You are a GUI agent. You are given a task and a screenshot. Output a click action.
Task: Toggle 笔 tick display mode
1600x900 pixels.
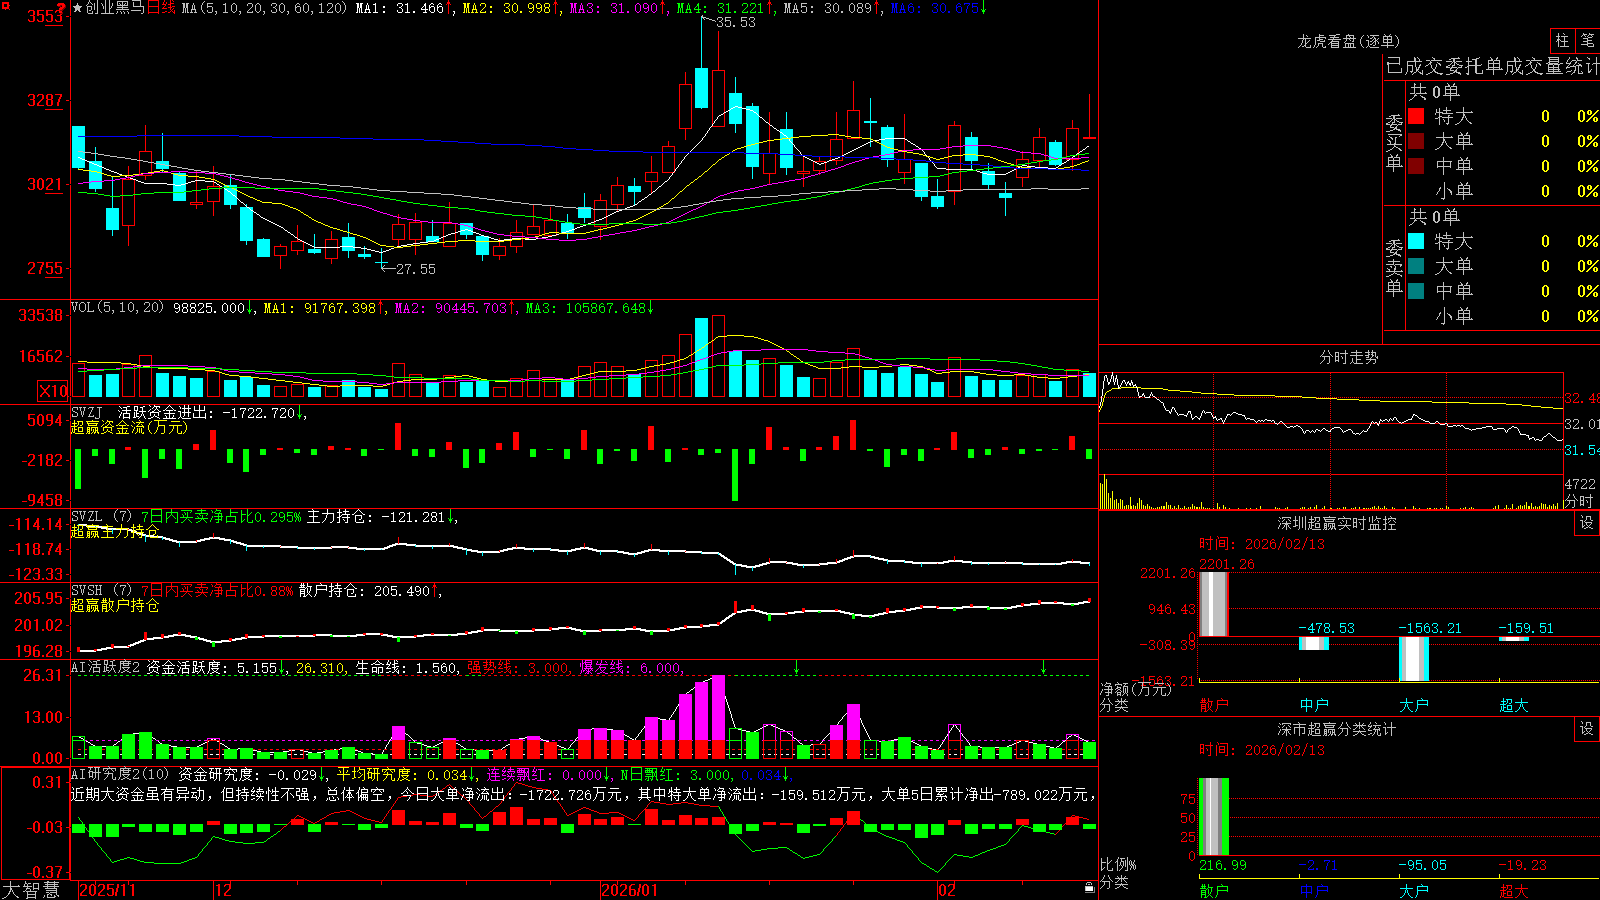(x=1587, y=40)
